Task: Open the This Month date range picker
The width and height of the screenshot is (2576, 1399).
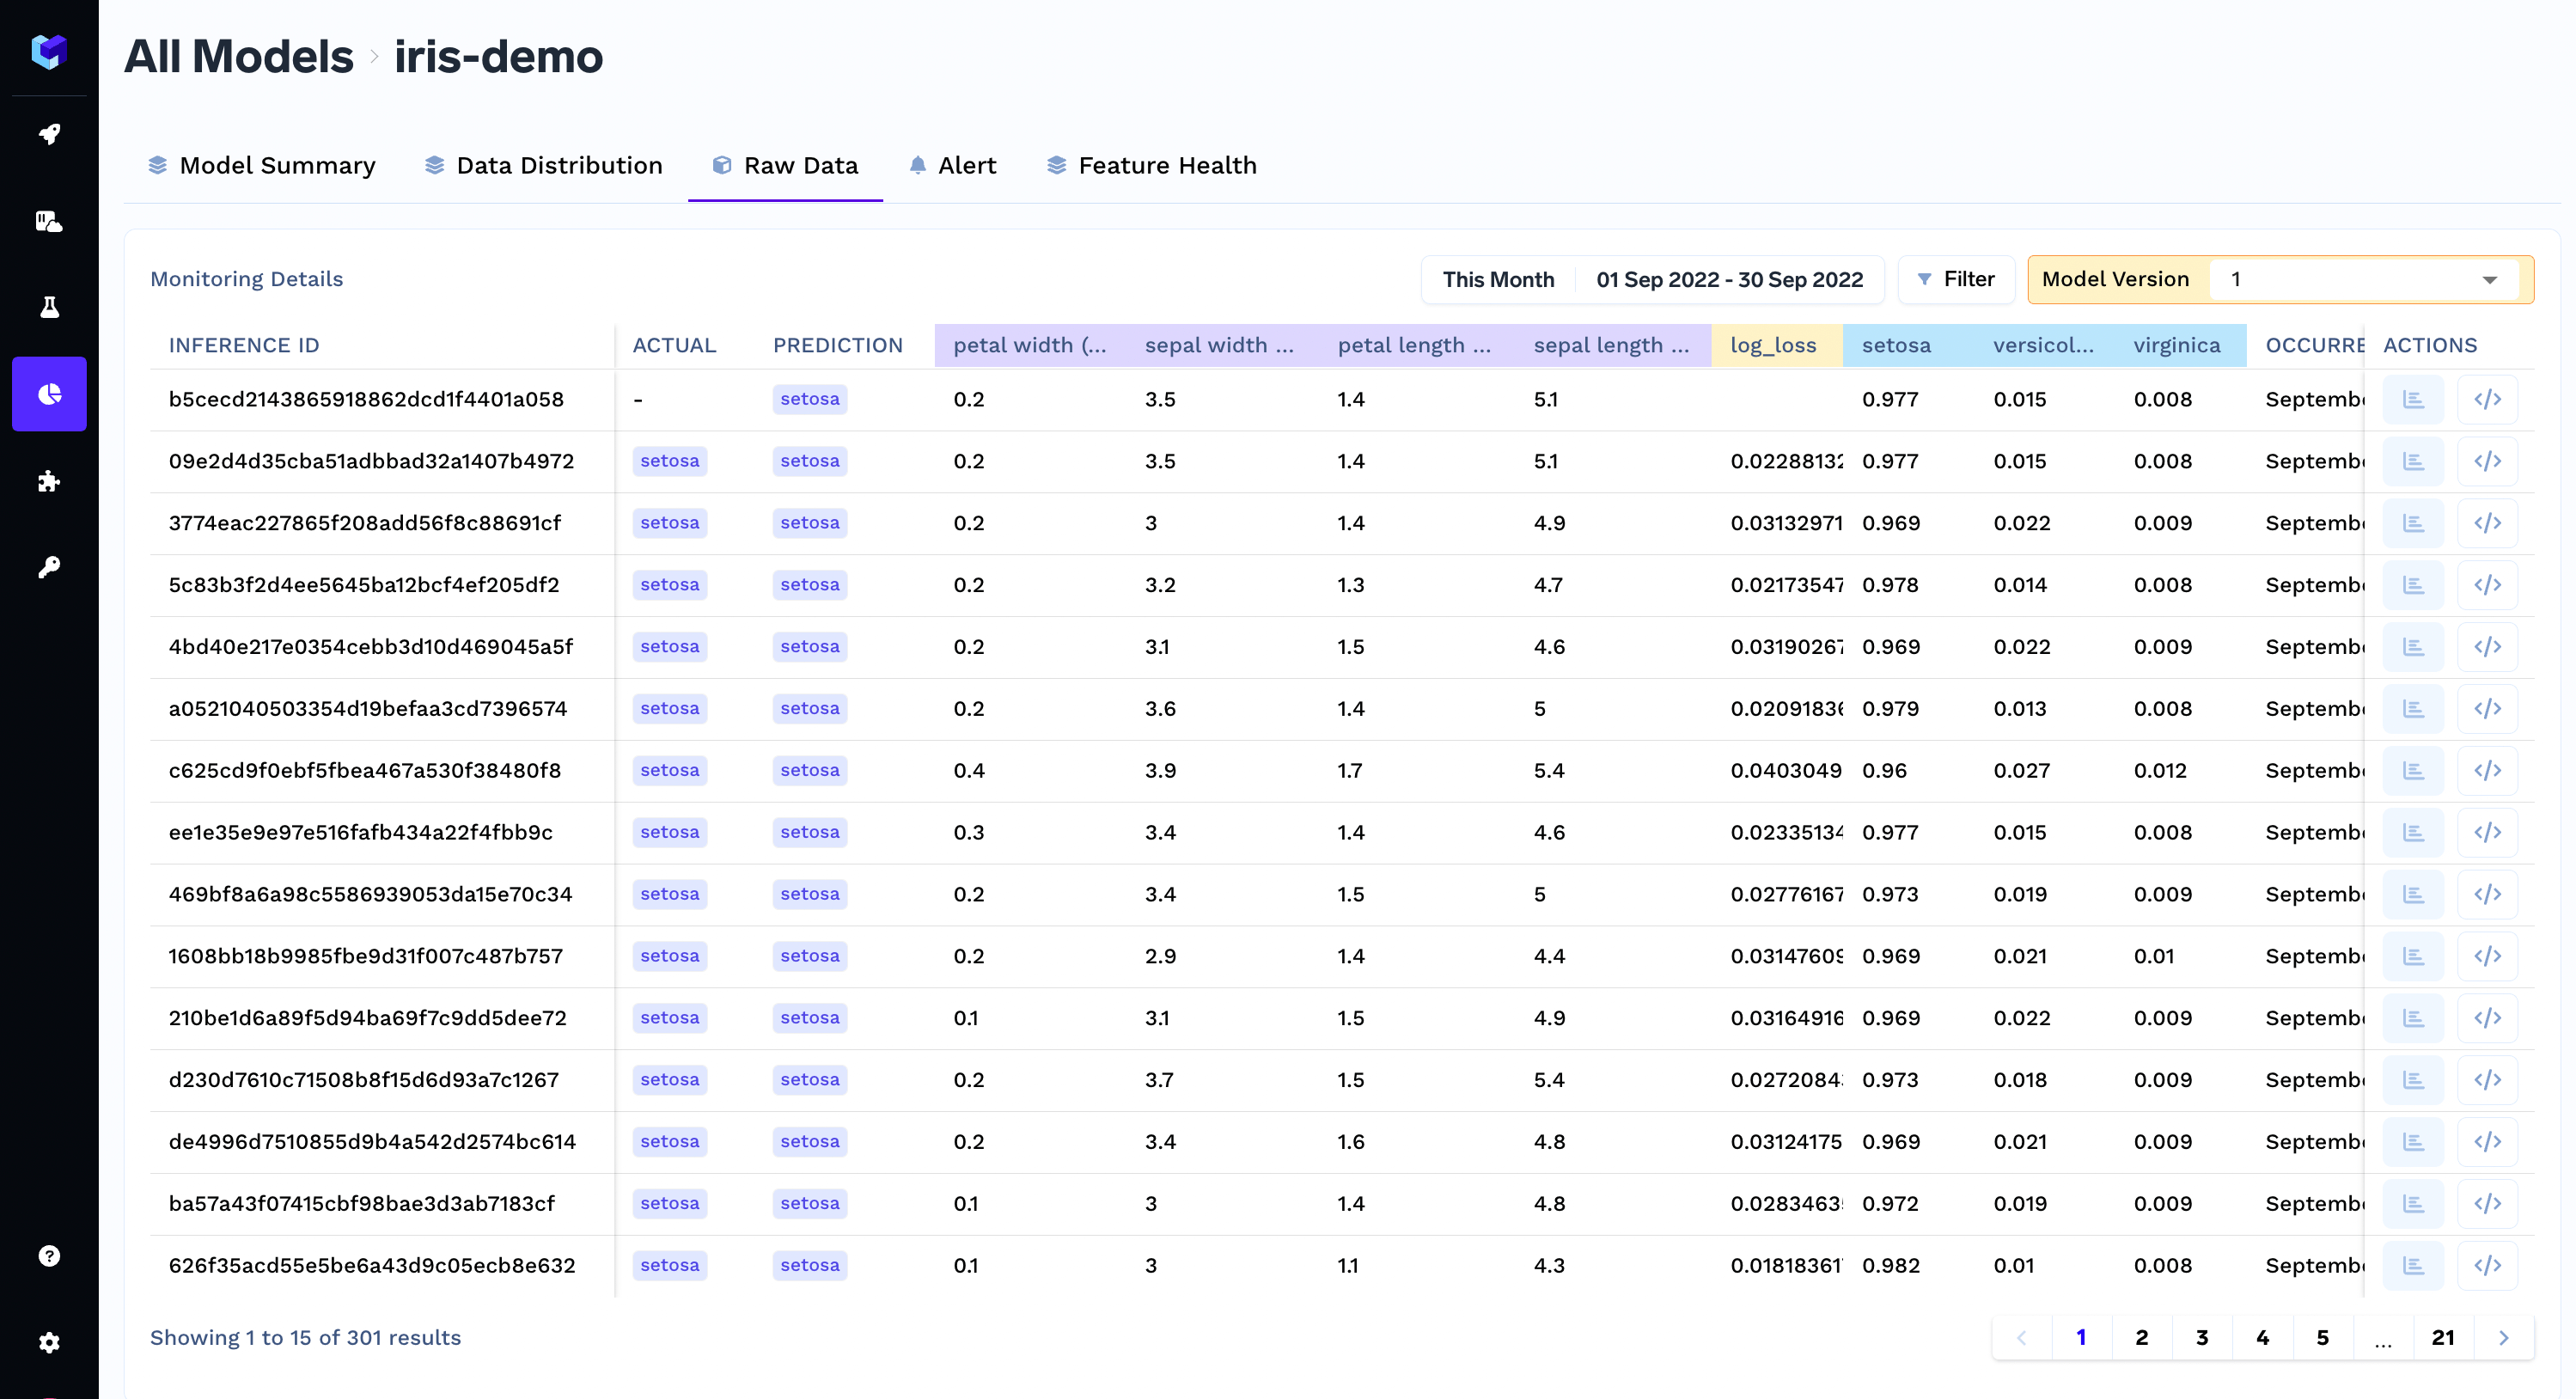Action: pos(1497,280)
